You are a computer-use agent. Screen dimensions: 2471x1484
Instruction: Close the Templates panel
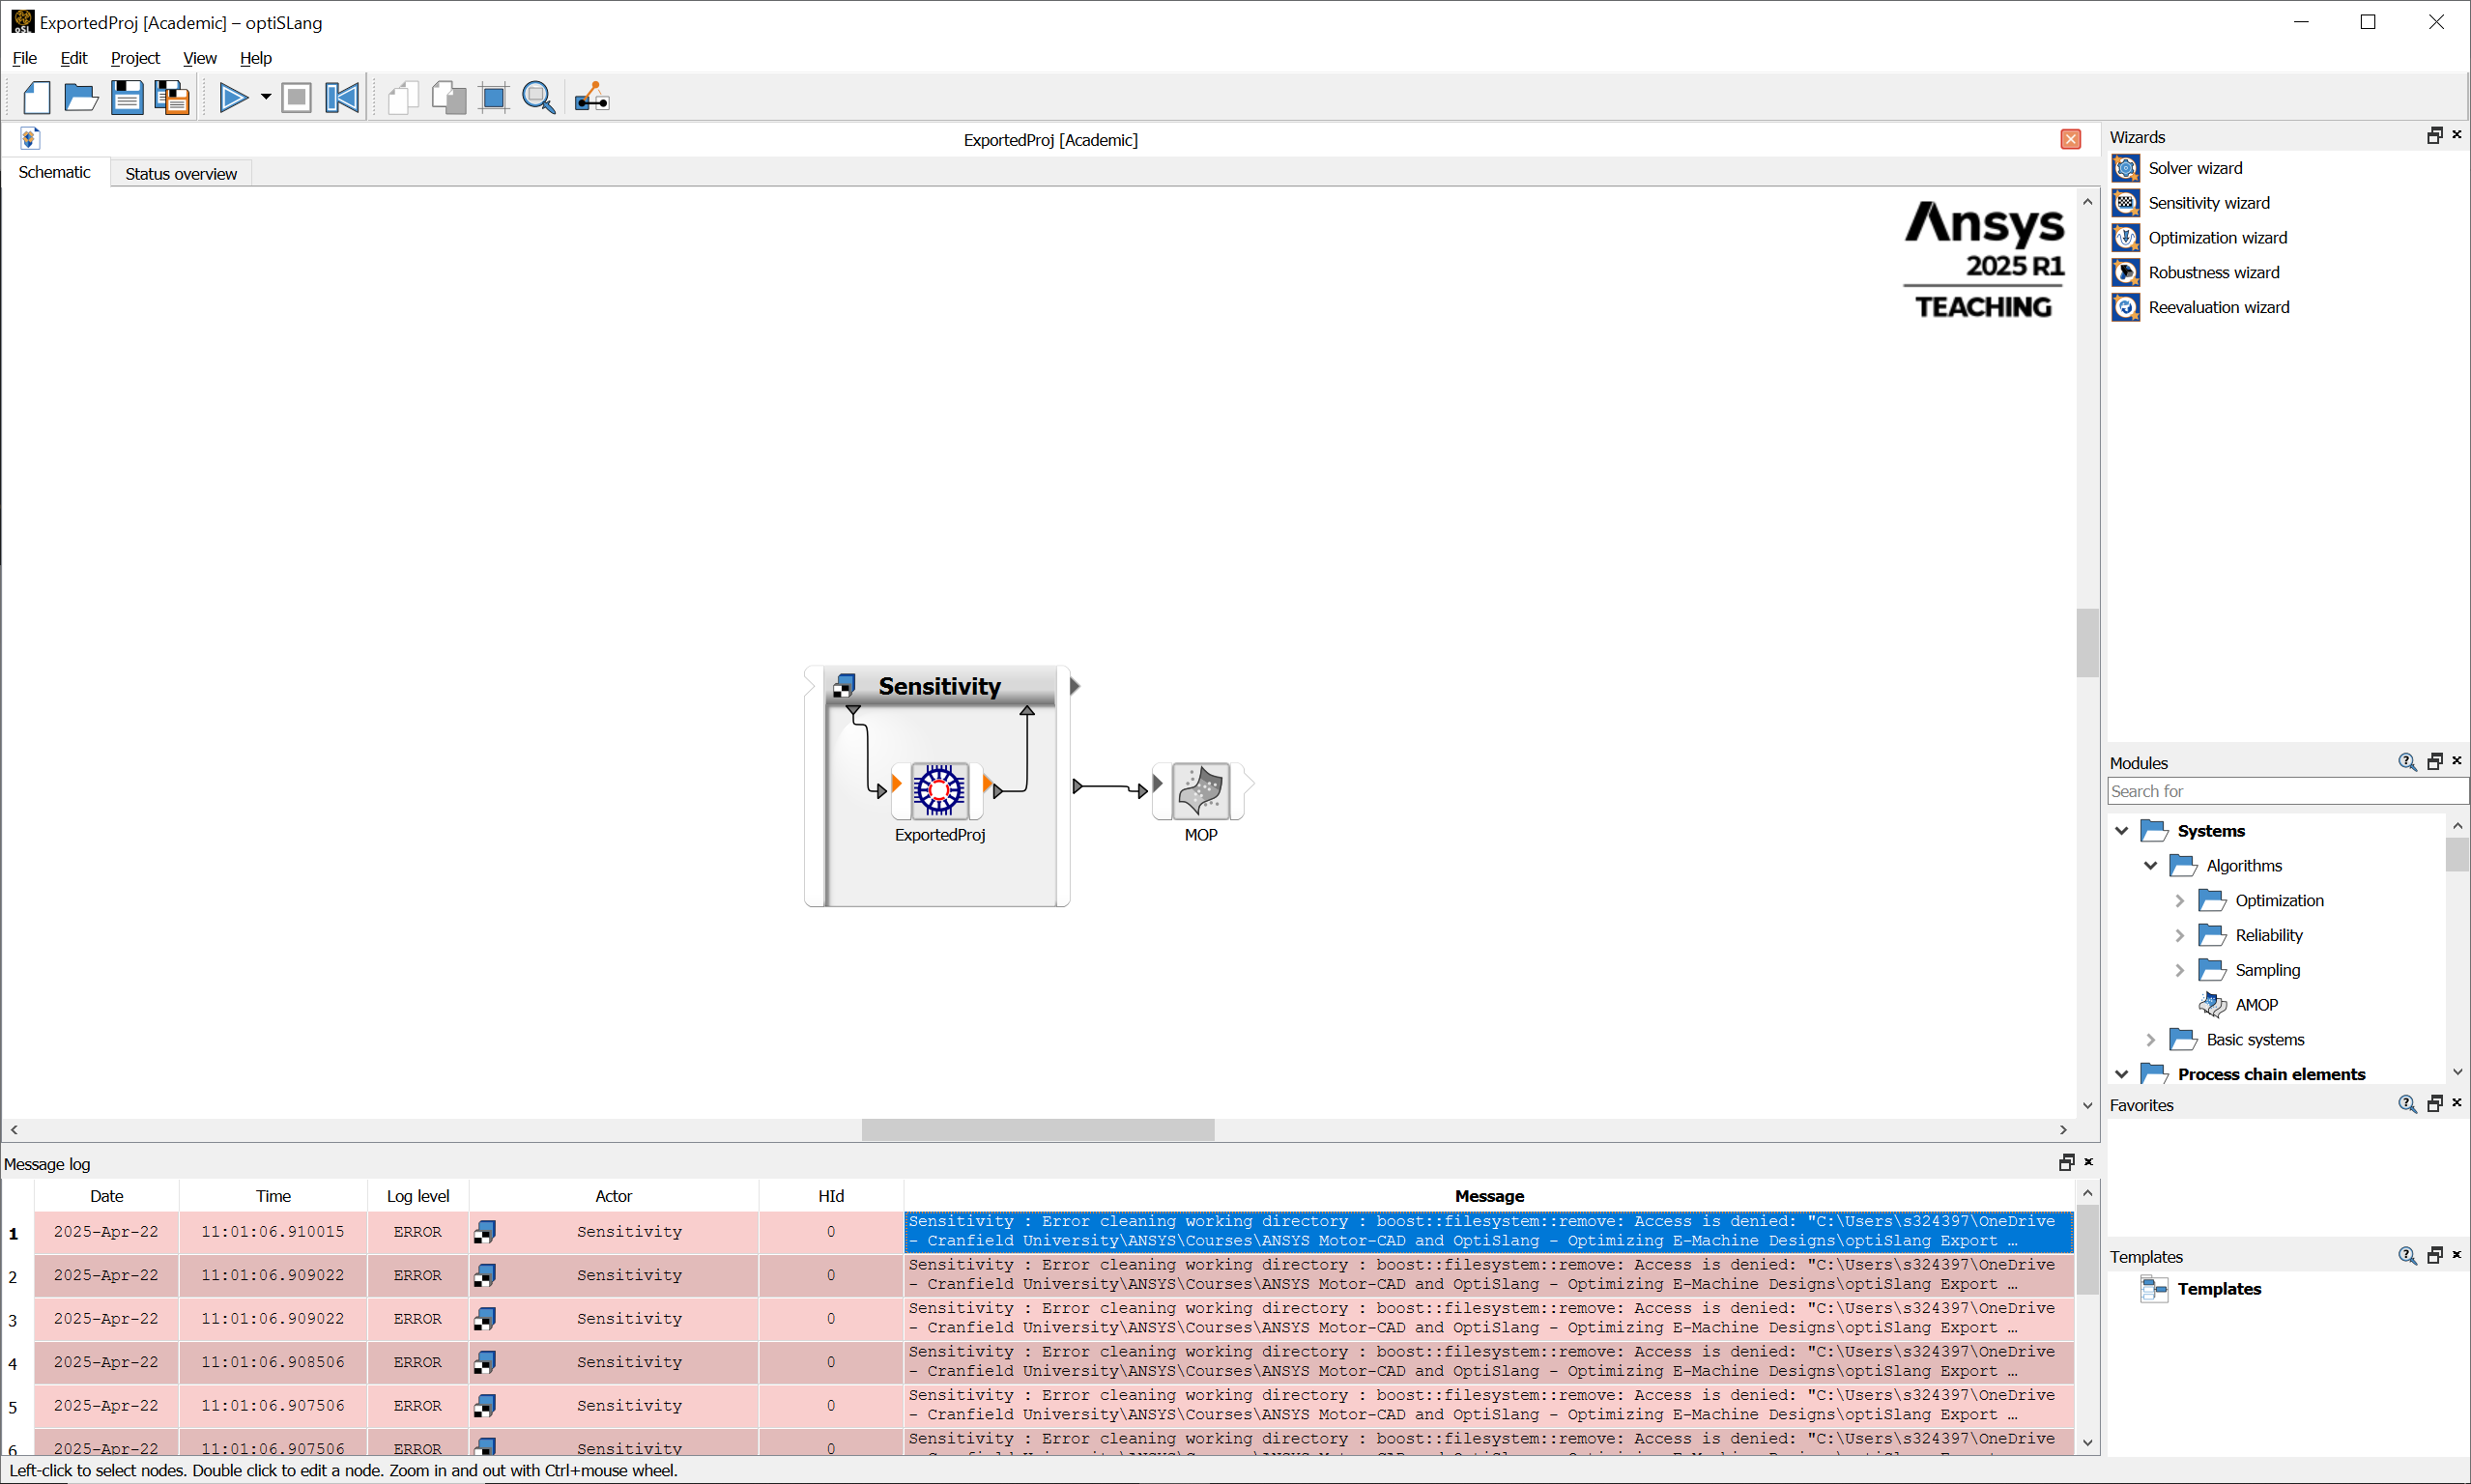2457,1255
